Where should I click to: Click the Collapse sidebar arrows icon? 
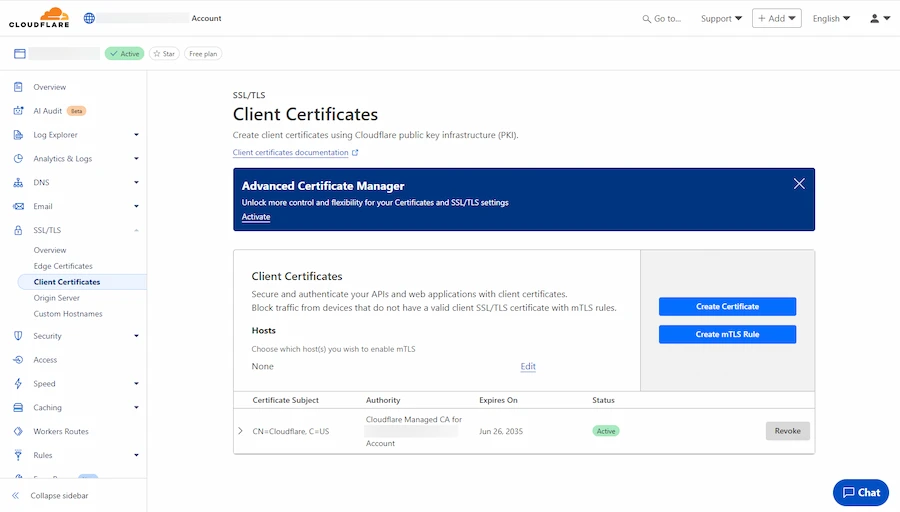click(16, 496)
